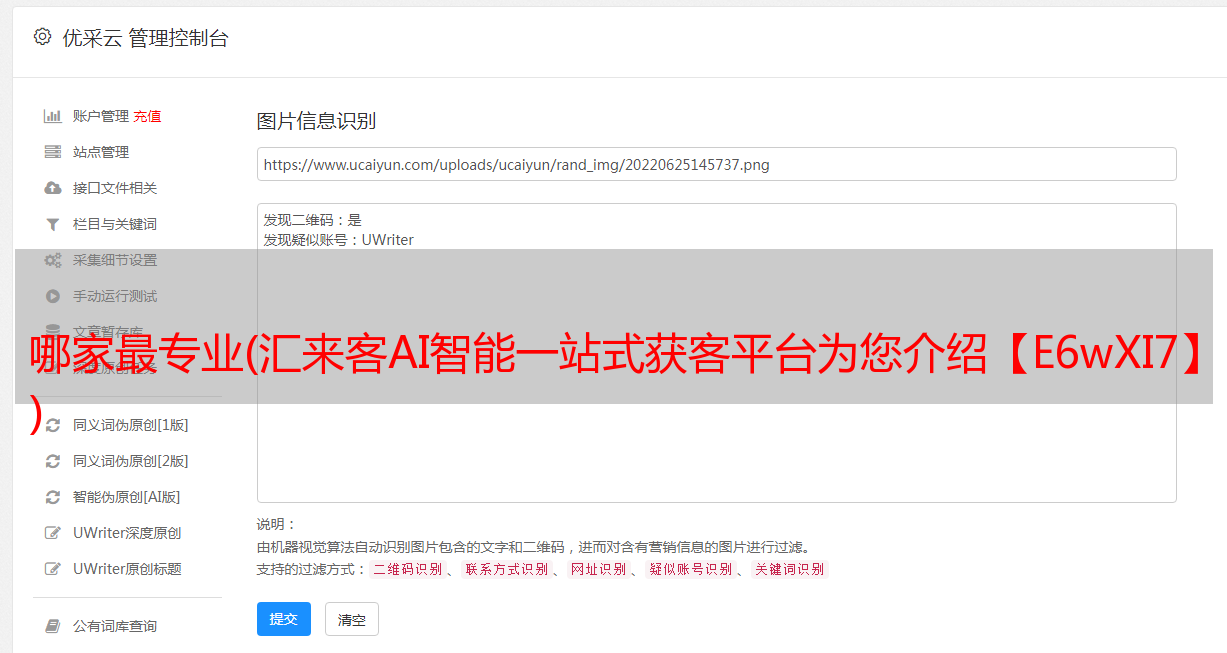Open 接口文件相关 menu item
Viewport: 1227px width, 653px height.
pyautogui.click(x=115, y=188)
